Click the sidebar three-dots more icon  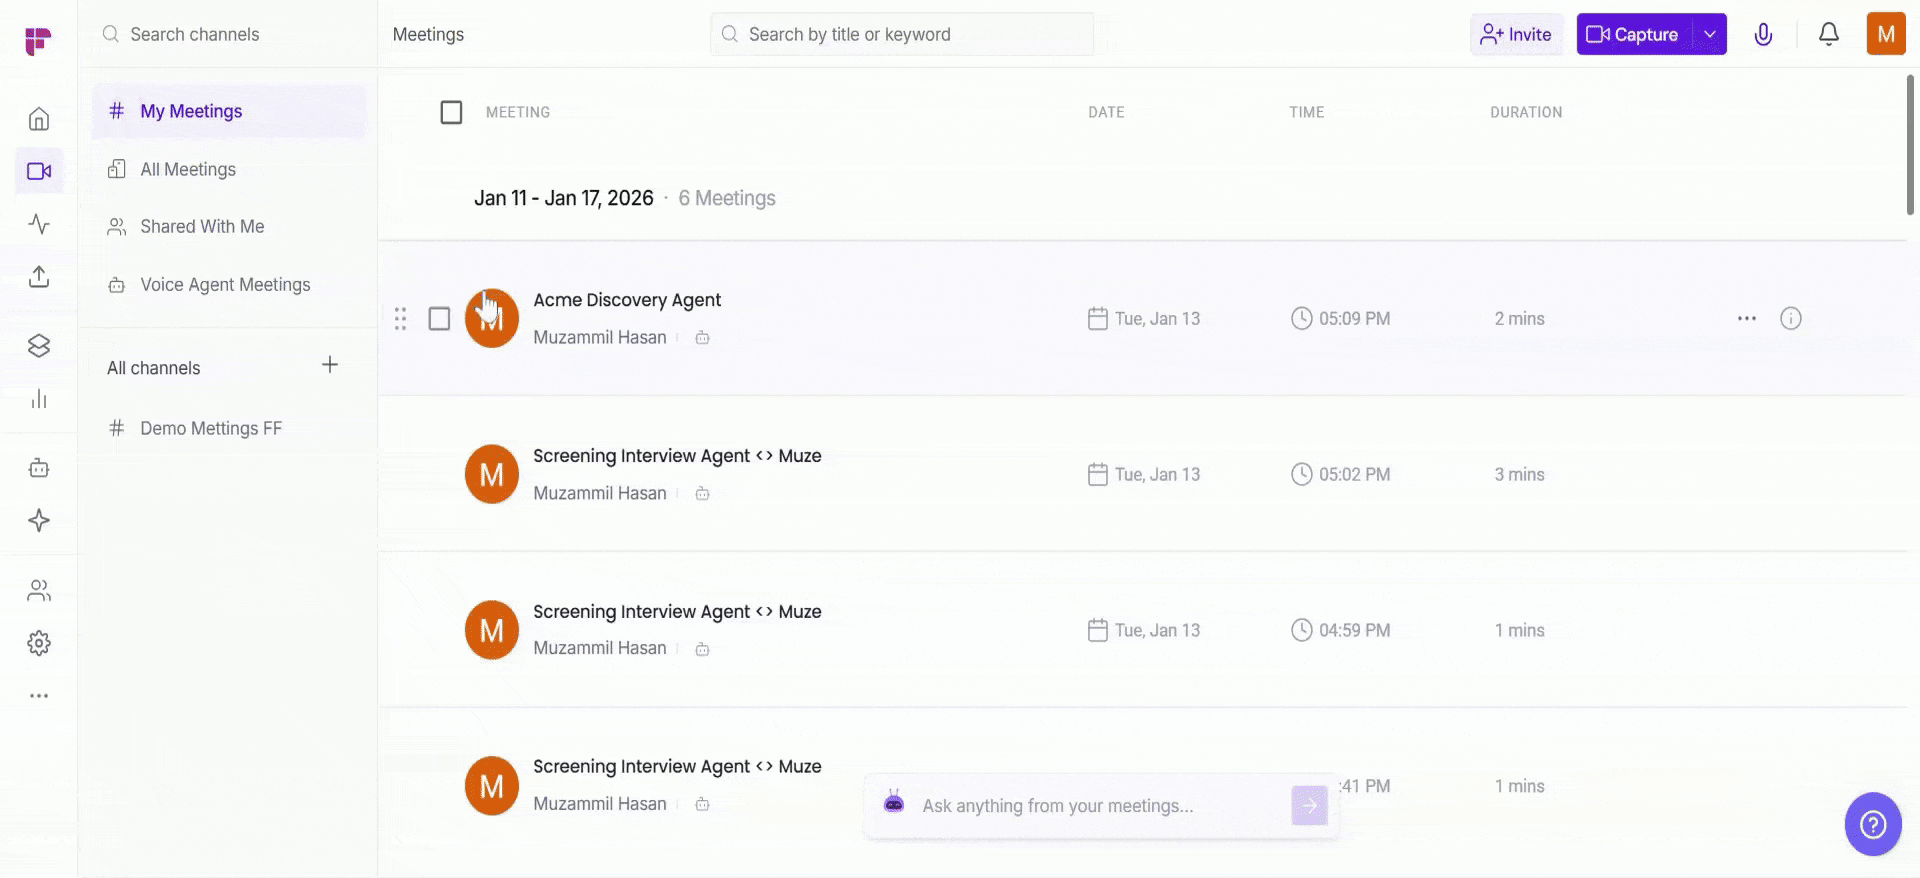tap(39, 696)
